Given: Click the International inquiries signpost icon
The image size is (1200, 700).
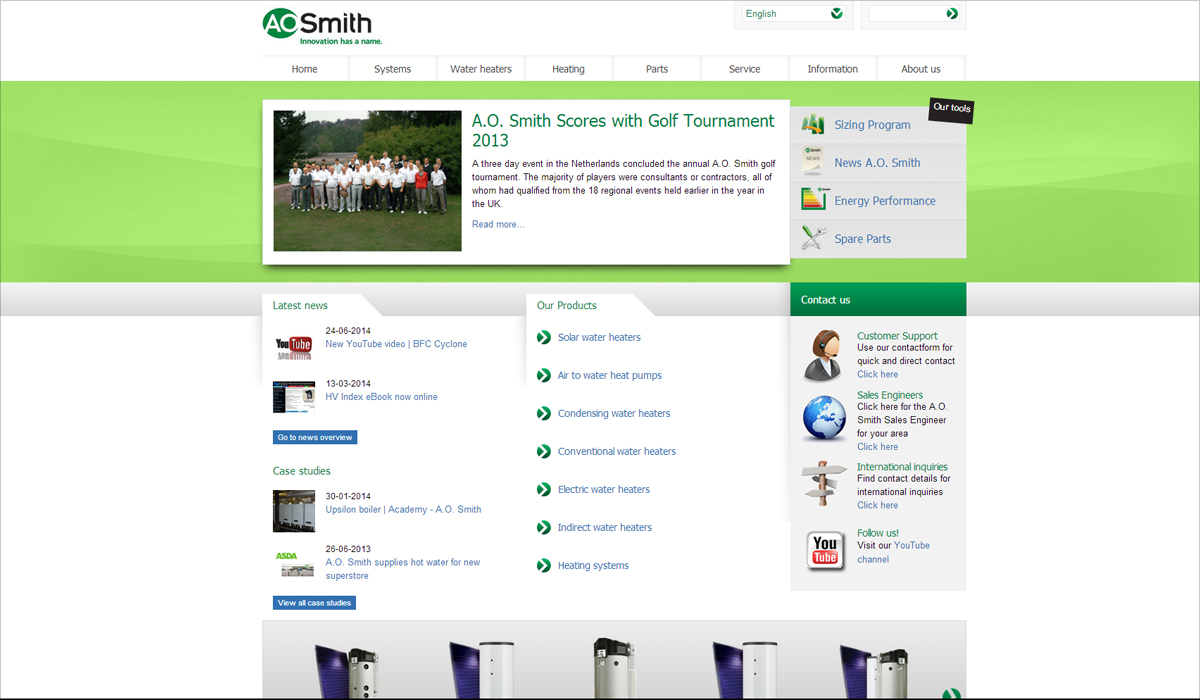Looking at the screenshot, I should (825, 483).
